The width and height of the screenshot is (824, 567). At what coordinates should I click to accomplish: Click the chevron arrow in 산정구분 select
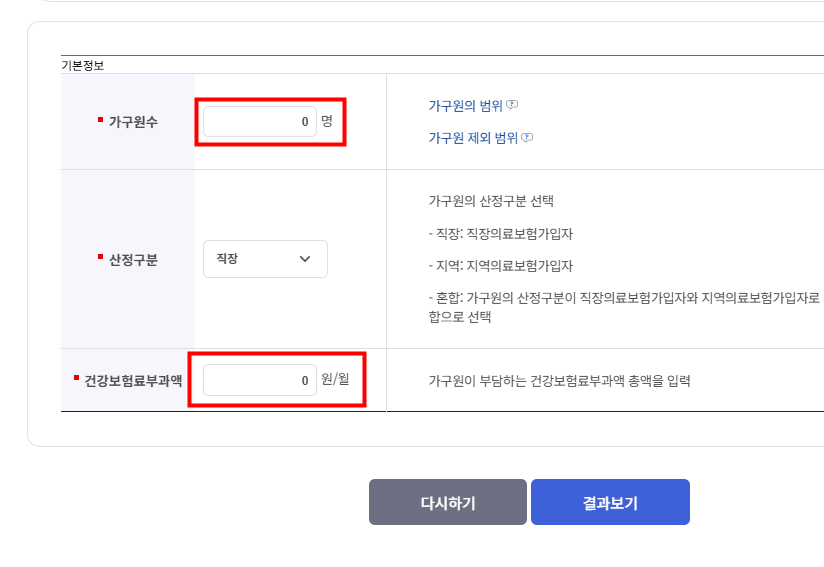[305, 259]
